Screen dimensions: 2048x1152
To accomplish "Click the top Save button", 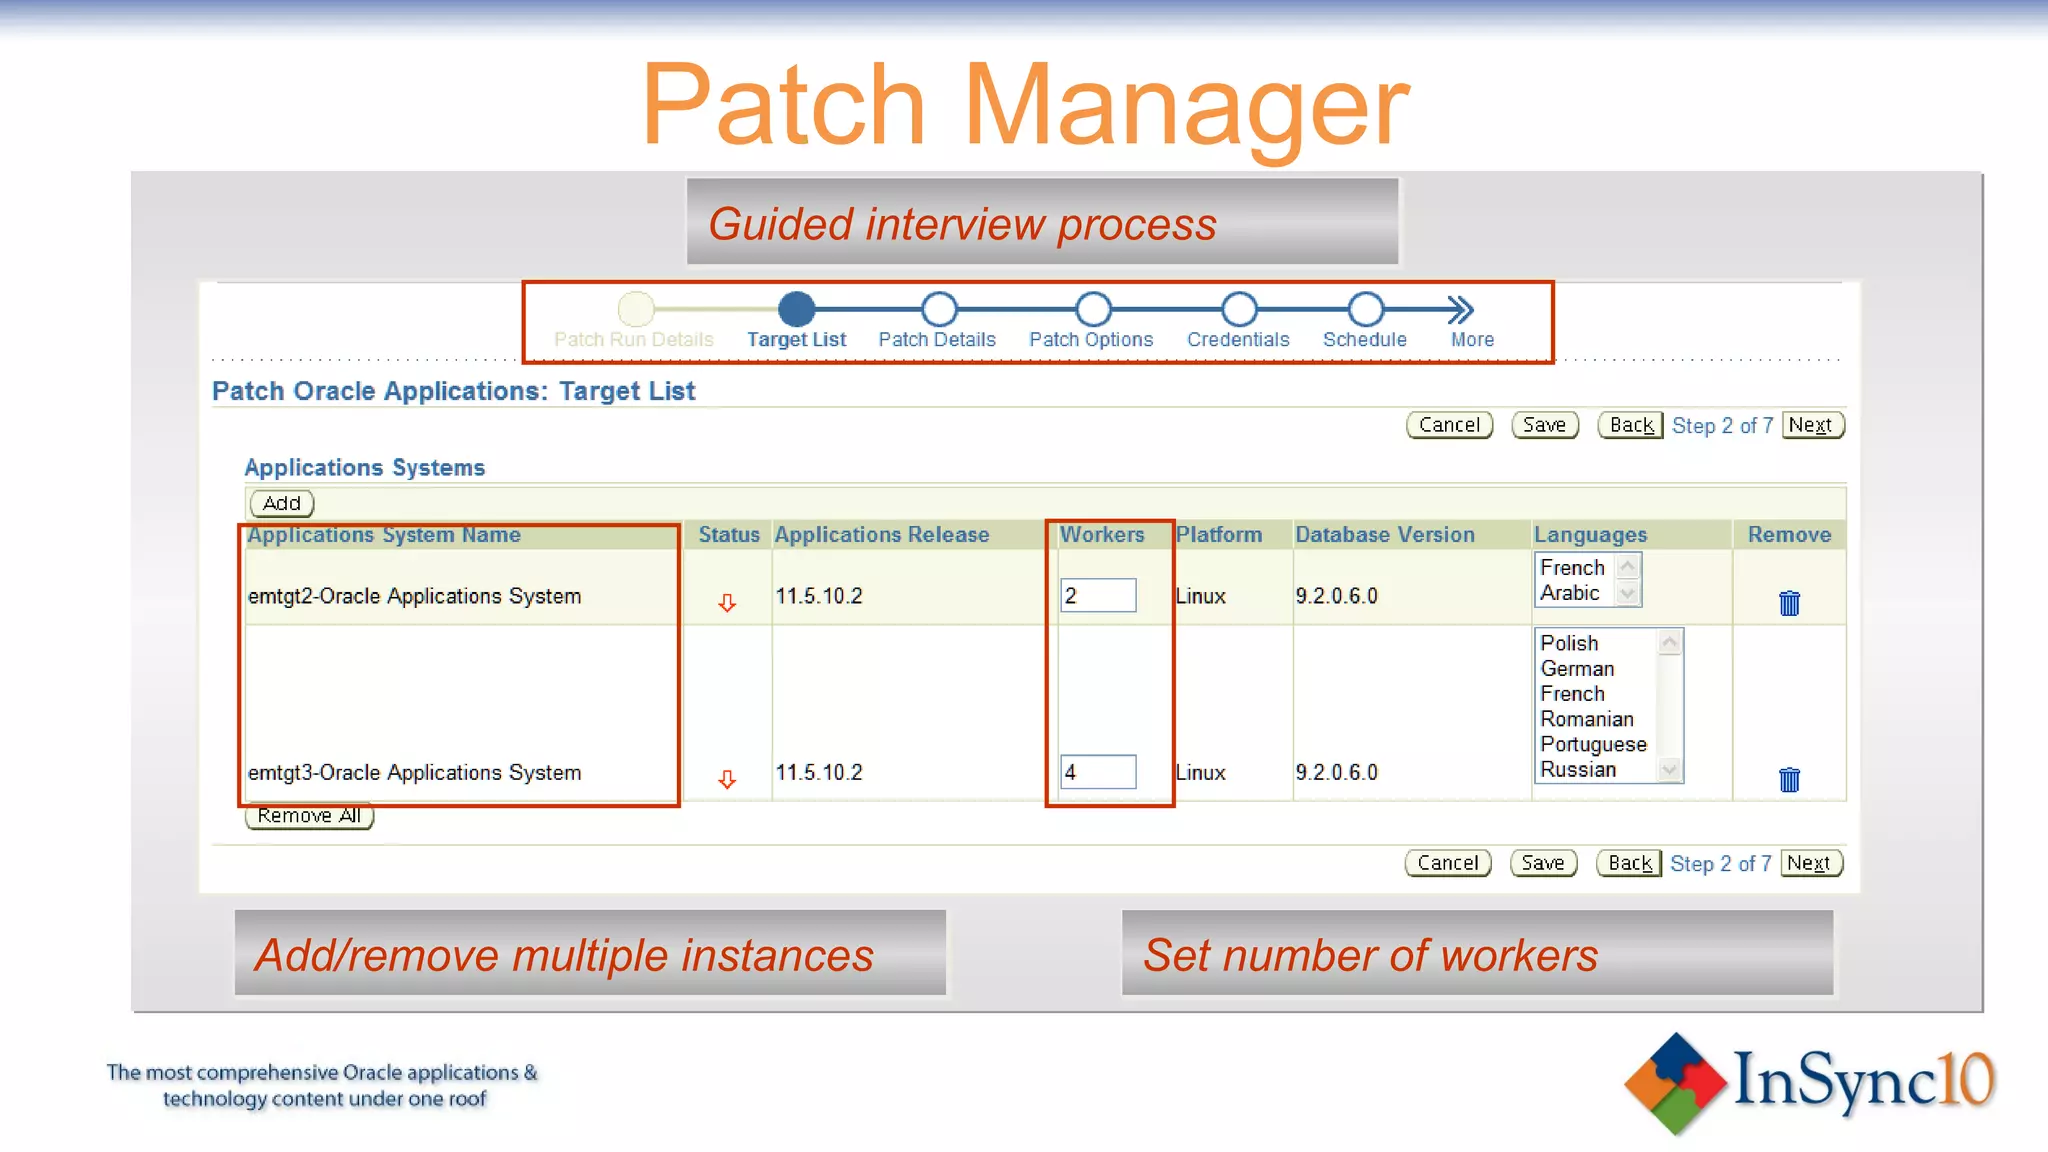I will tap(1545, 425).
